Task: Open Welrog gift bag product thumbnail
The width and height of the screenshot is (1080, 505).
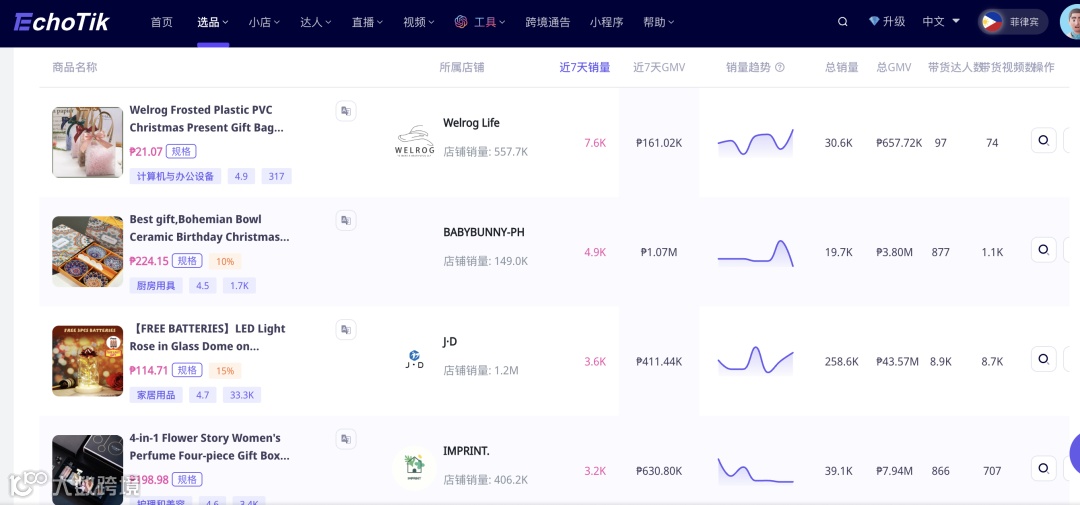Action: (x=87, y=142)
